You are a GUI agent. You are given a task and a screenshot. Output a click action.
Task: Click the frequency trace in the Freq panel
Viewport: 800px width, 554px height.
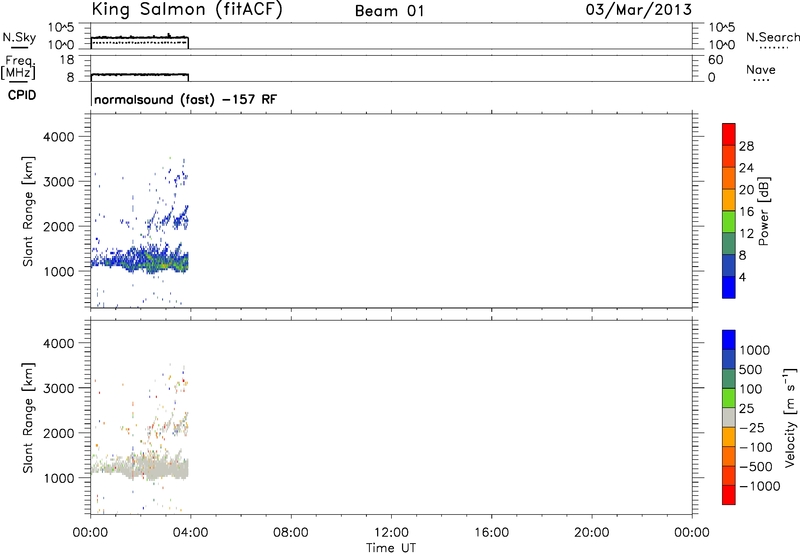pos(139,75)
